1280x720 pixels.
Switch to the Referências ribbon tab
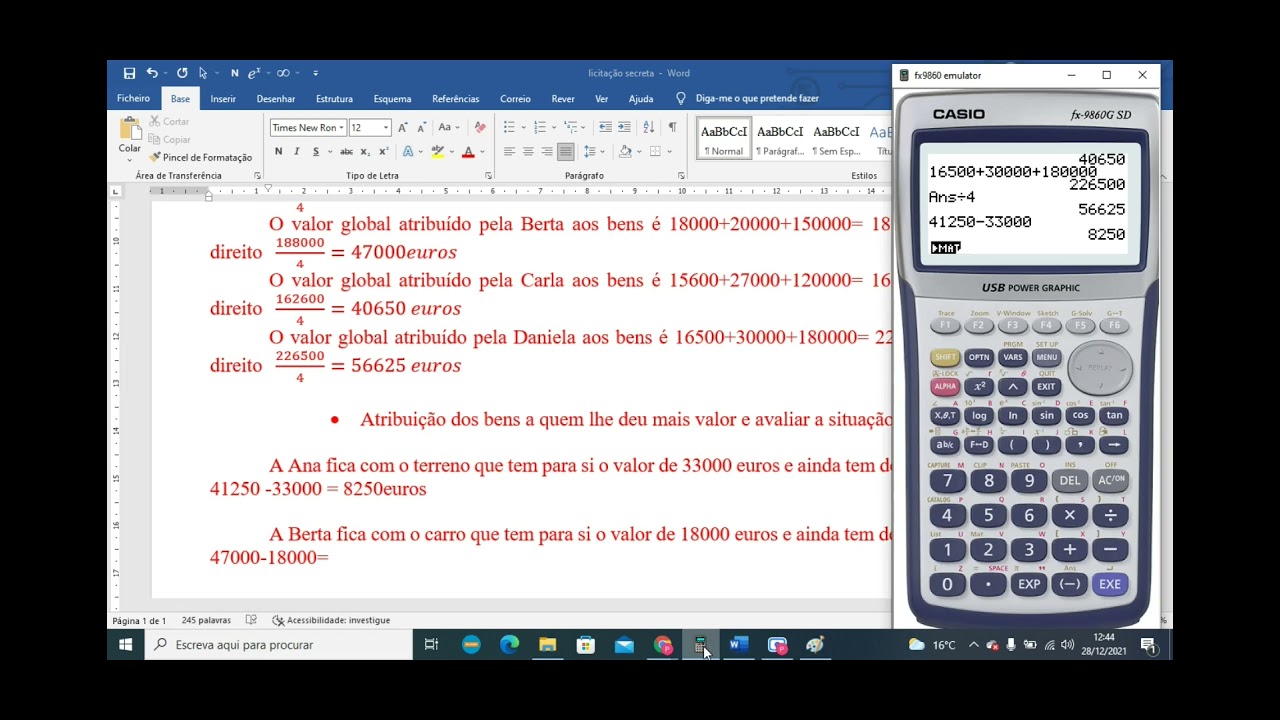coord(455,99)
